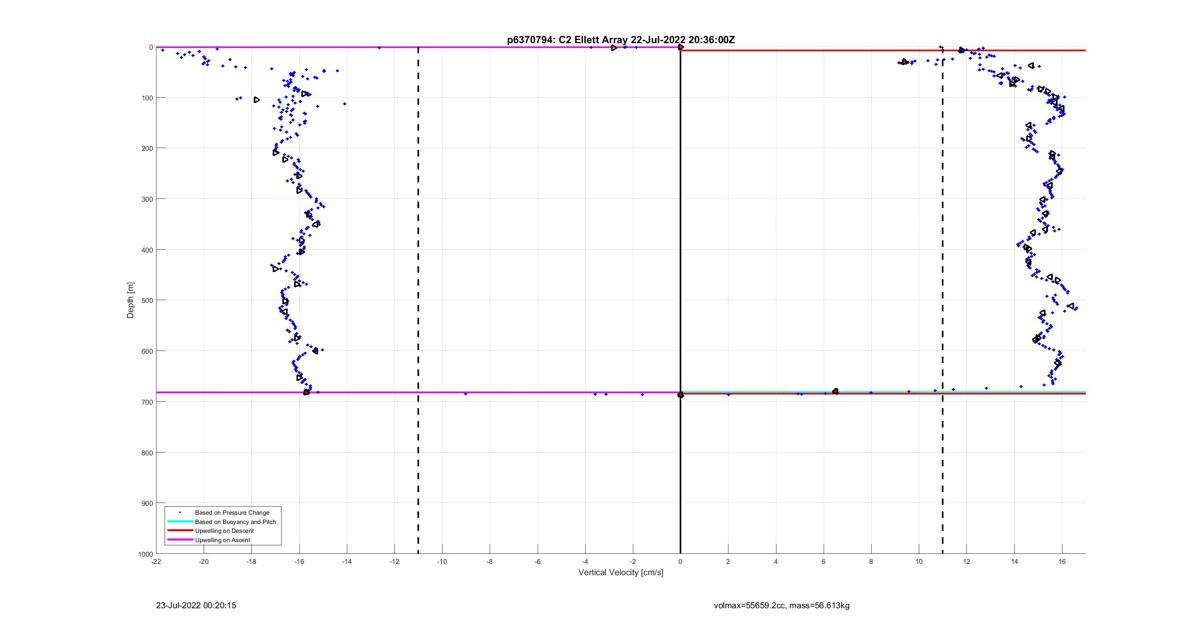Pick the cyan line sample in the legend
This screenshot has height=622, width=1200.
click(179, 521)
